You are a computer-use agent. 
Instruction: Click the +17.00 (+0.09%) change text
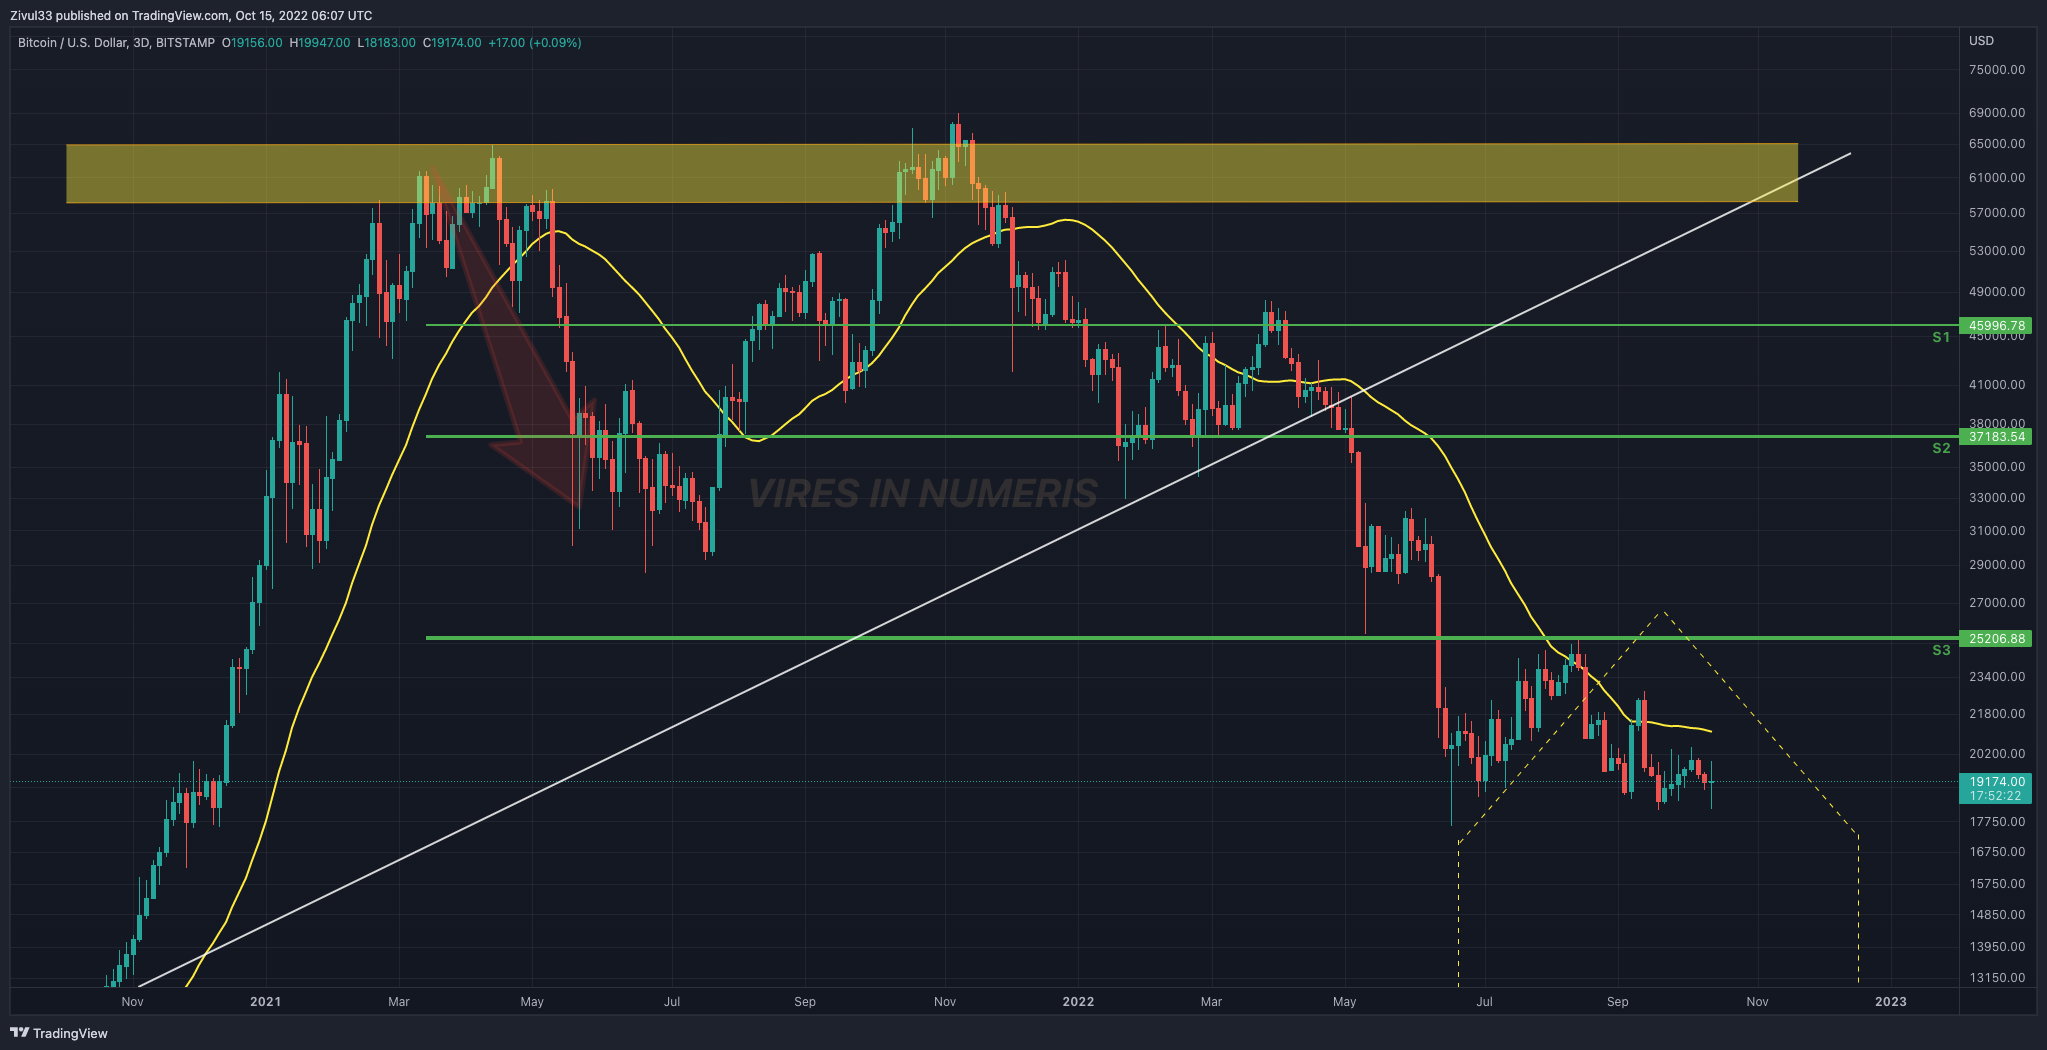click(x=534, y=43)
